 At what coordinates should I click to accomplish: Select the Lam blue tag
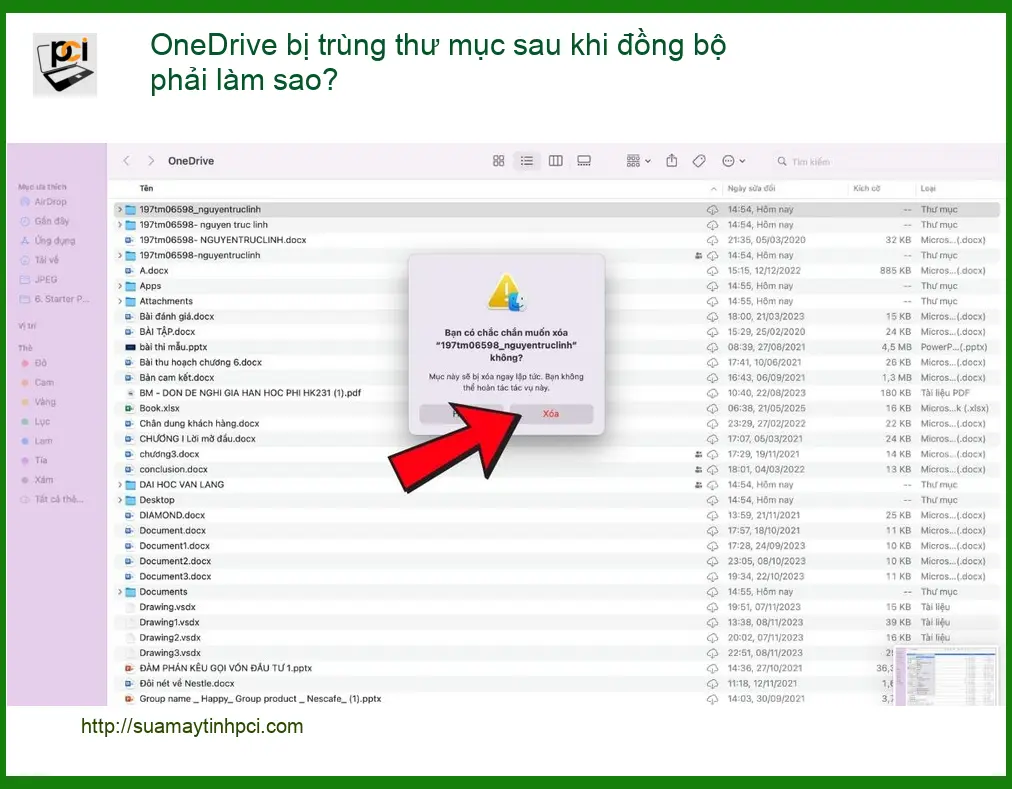point(37,440)
